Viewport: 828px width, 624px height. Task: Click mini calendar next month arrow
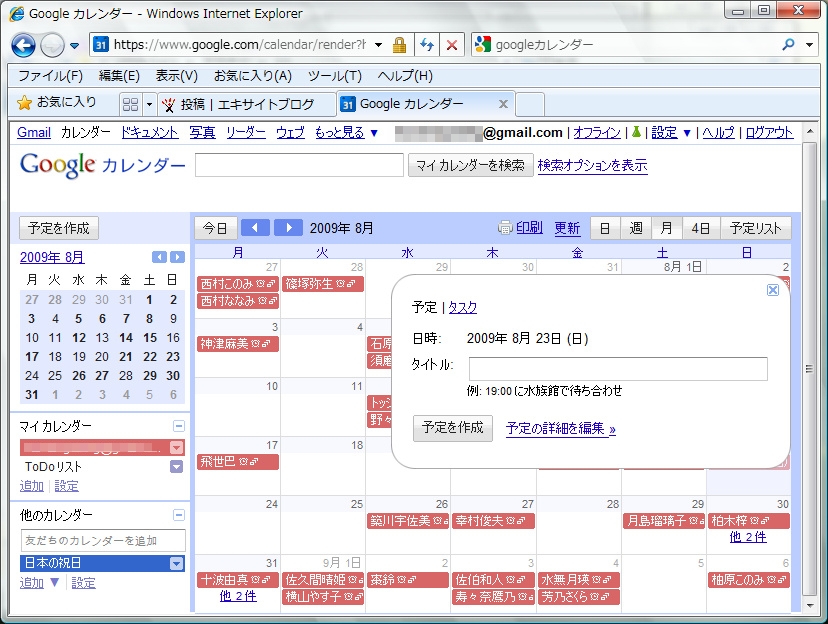click(177, 257)
